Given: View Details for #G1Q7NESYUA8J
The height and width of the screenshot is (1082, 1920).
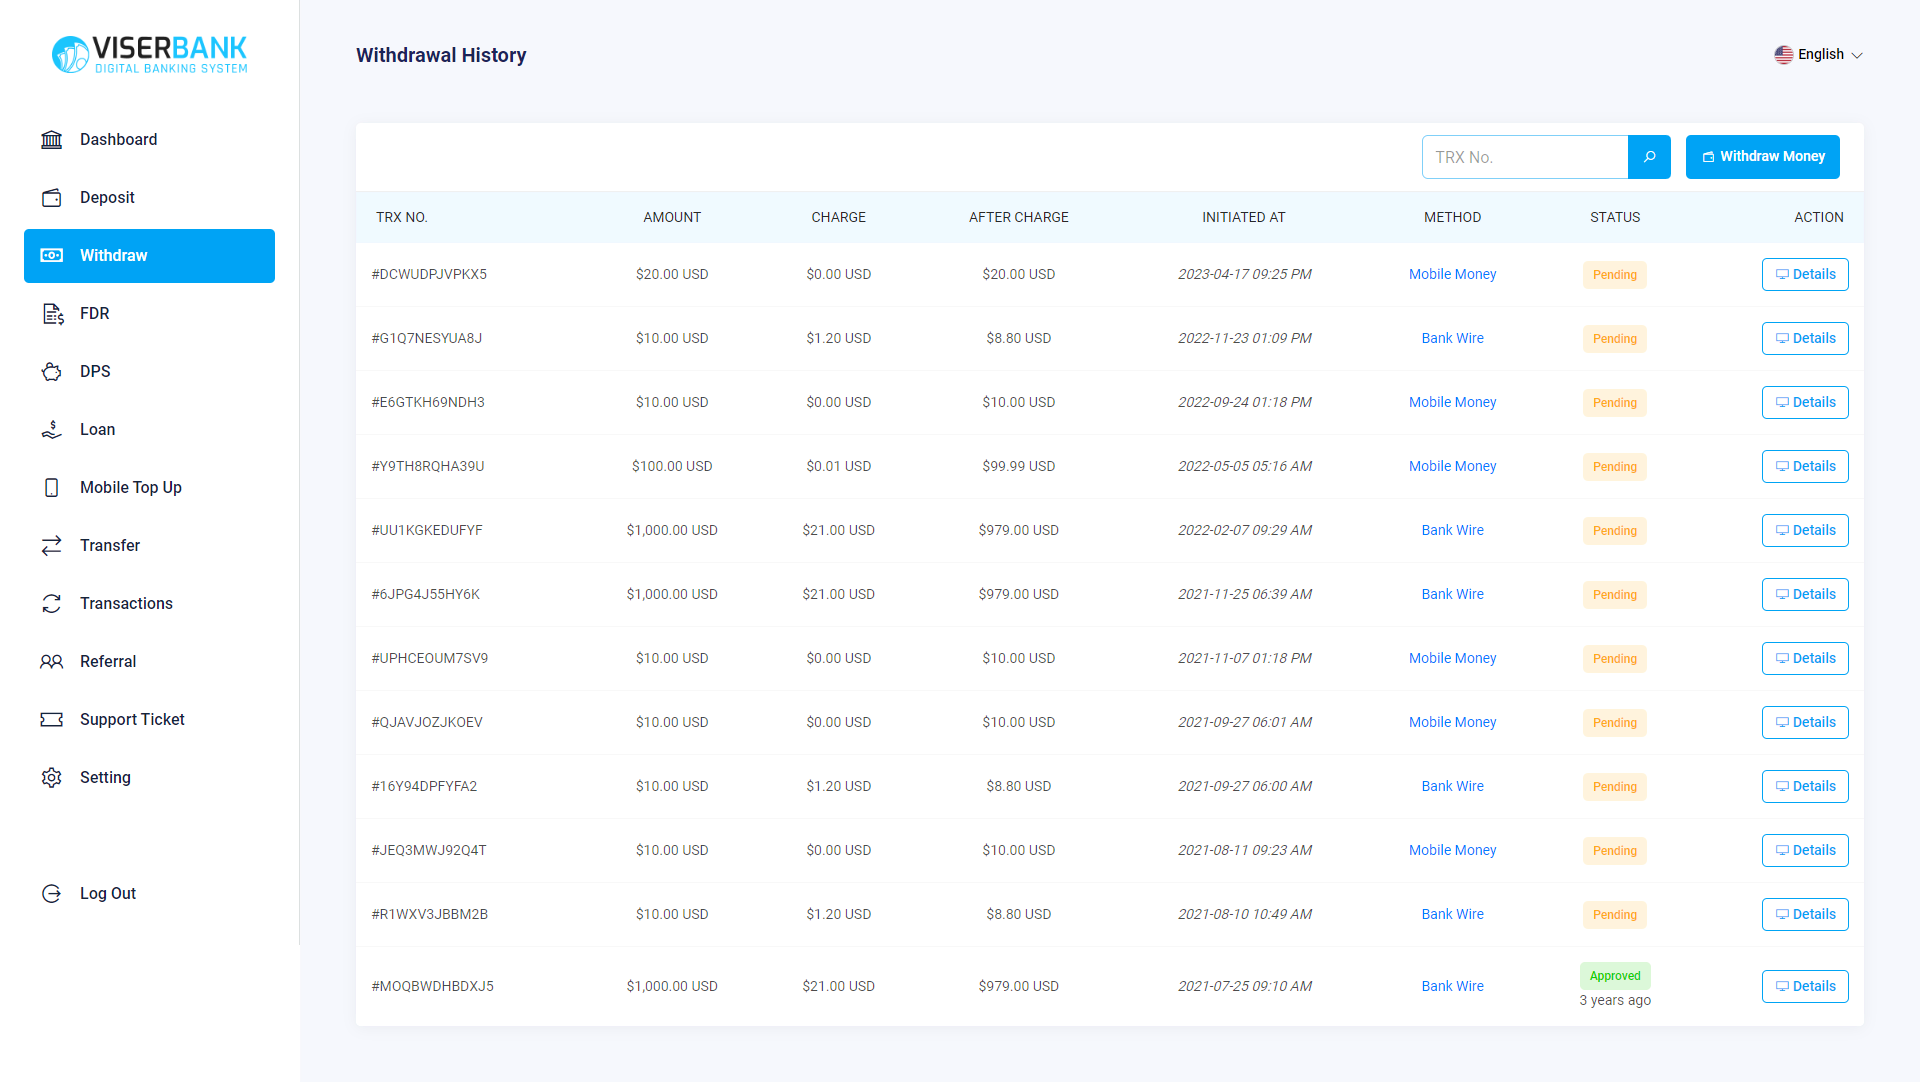Looking at the screenshot, I should (1805, 339).
